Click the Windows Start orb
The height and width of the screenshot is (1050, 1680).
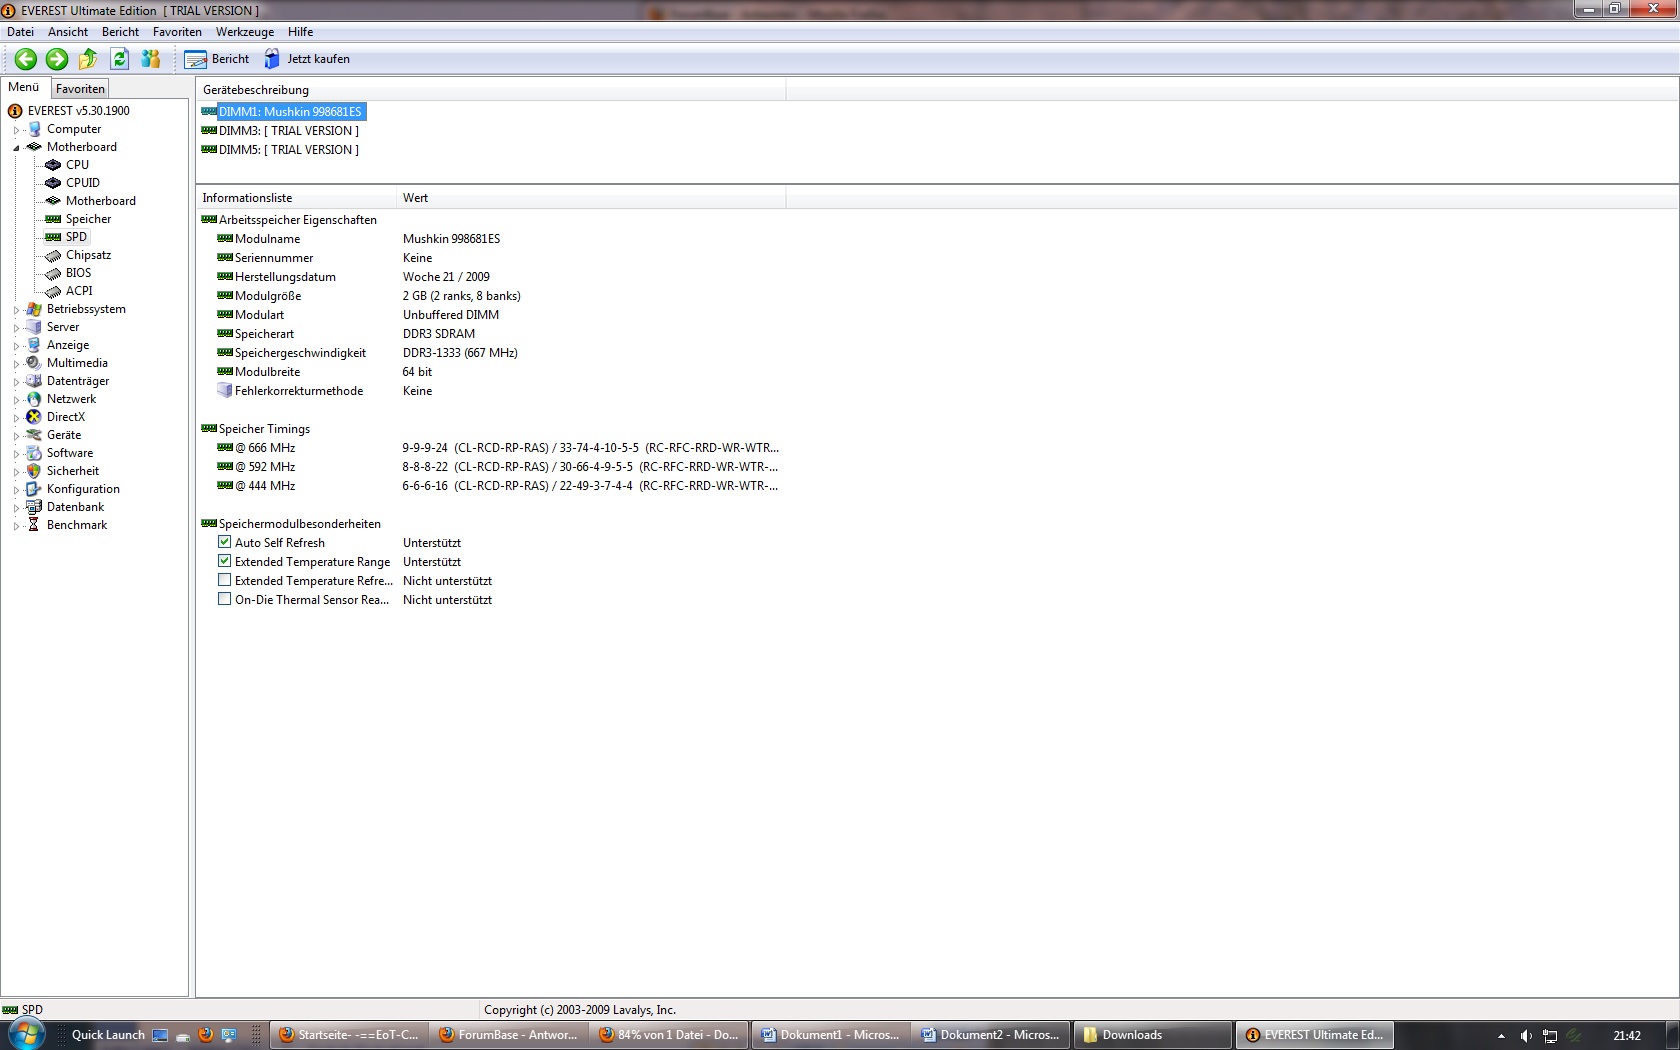(25, 1034)
